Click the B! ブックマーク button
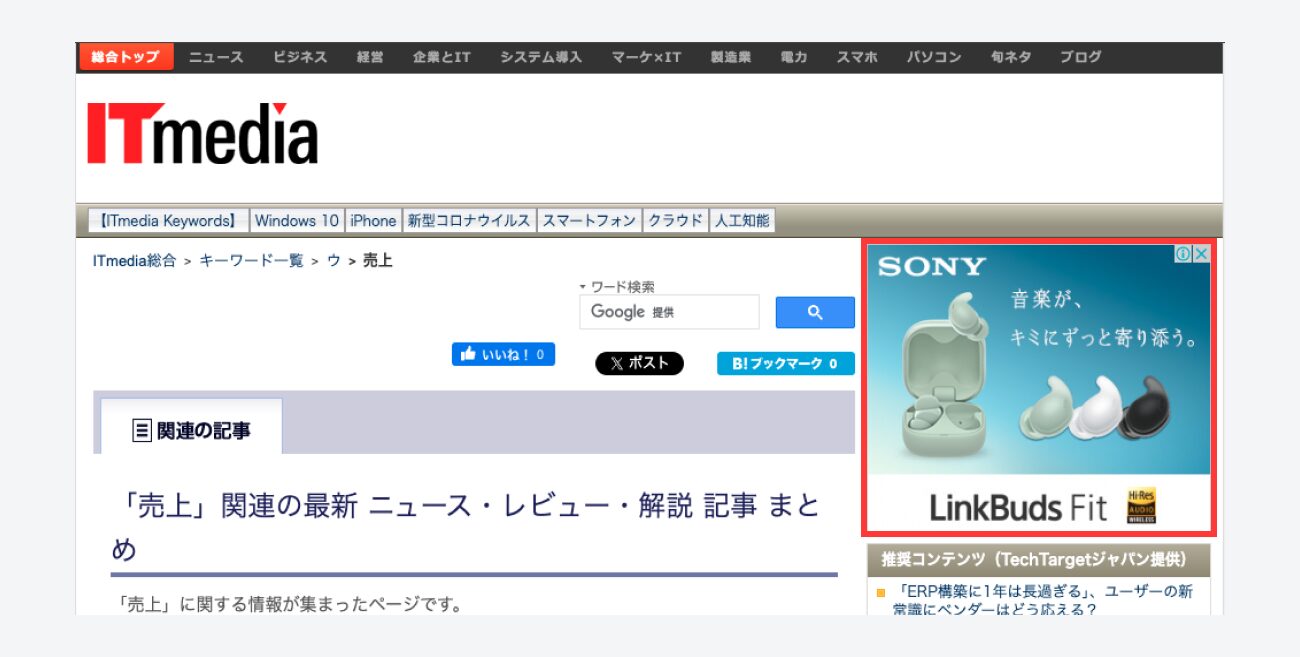Image resolution: width=1300 pixels, height=657 pixels. pyautogui.click(x=786, y=364)
